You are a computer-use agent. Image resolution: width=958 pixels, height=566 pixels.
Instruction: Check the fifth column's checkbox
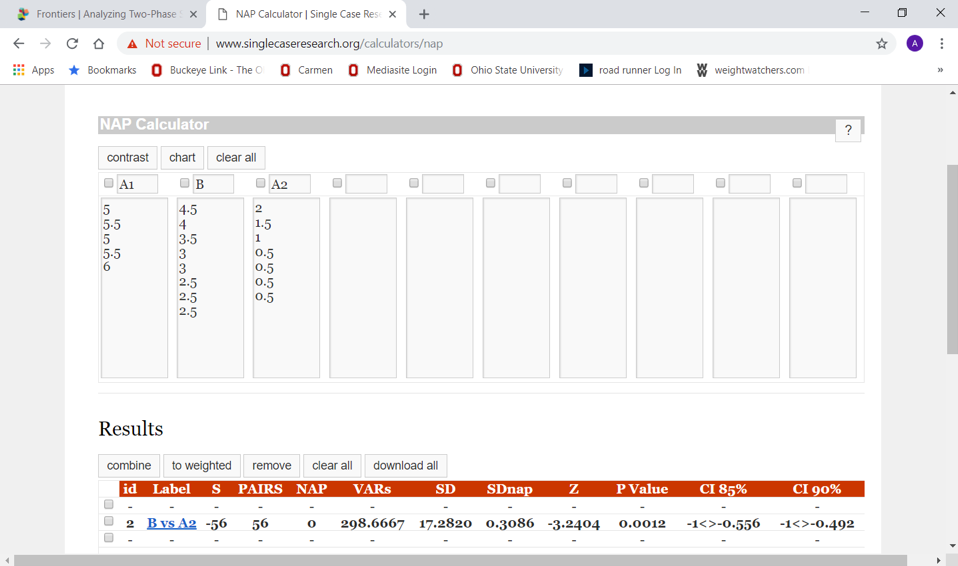[414, 183]
